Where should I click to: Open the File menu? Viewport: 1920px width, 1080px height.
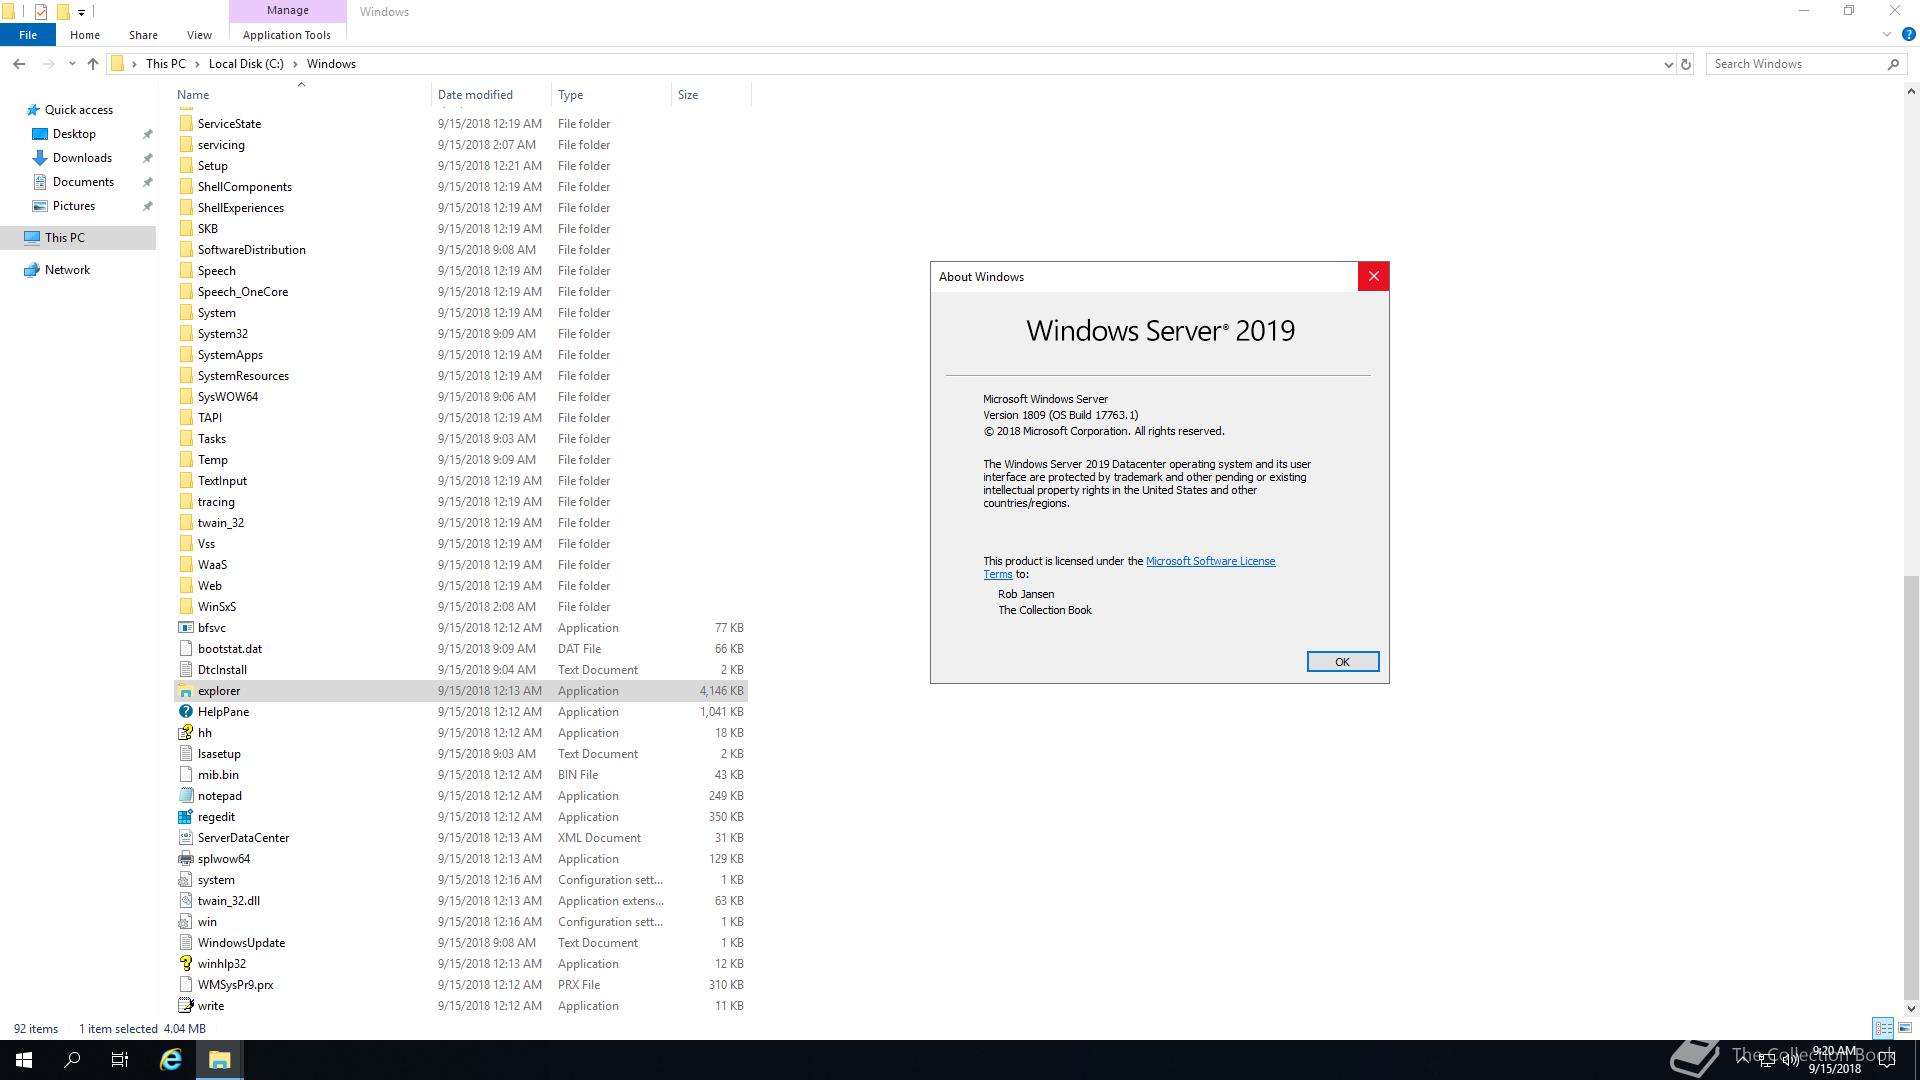pyautogui.click(x=28, y=35)
